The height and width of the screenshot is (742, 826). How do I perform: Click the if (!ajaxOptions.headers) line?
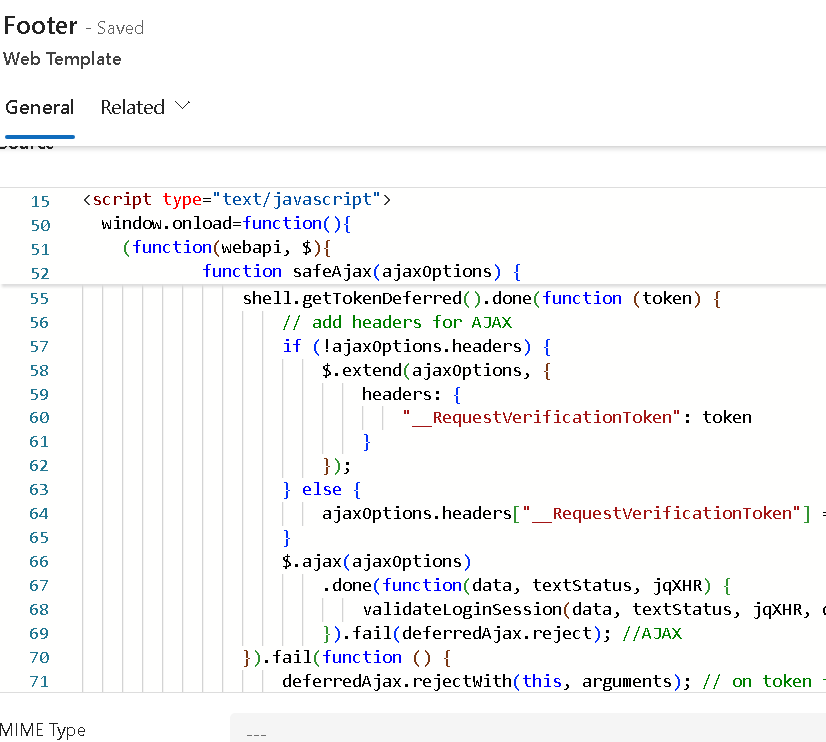coord(417,347)
